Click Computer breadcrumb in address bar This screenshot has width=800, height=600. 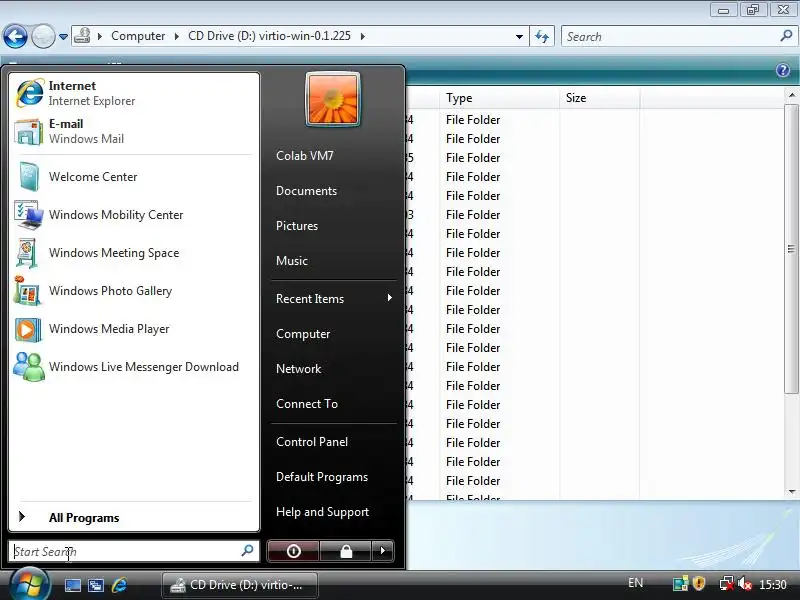pos(138,36)
